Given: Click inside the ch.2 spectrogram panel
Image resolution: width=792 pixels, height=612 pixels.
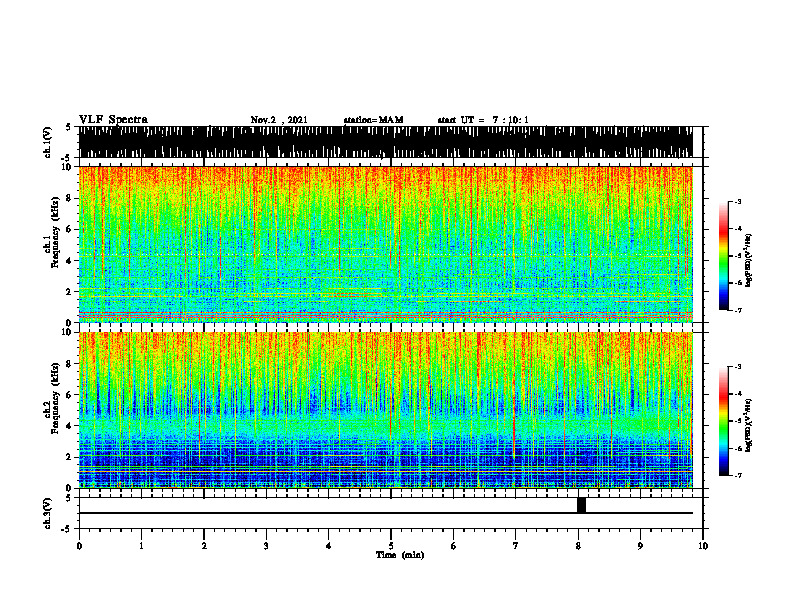Looking at the screenshot, I should pyautogui.click(x=385, y=410).
